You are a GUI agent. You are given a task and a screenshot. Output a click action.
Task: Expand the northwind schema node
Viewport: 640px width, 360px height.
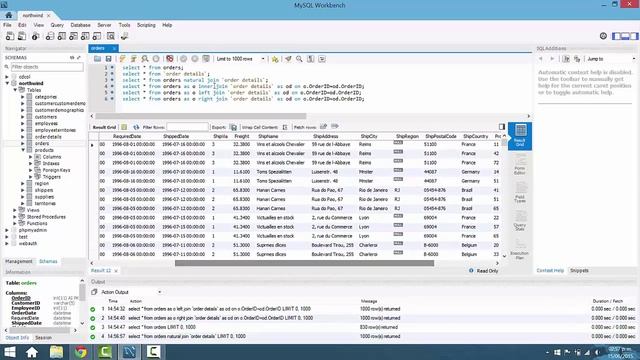point(7,83)
